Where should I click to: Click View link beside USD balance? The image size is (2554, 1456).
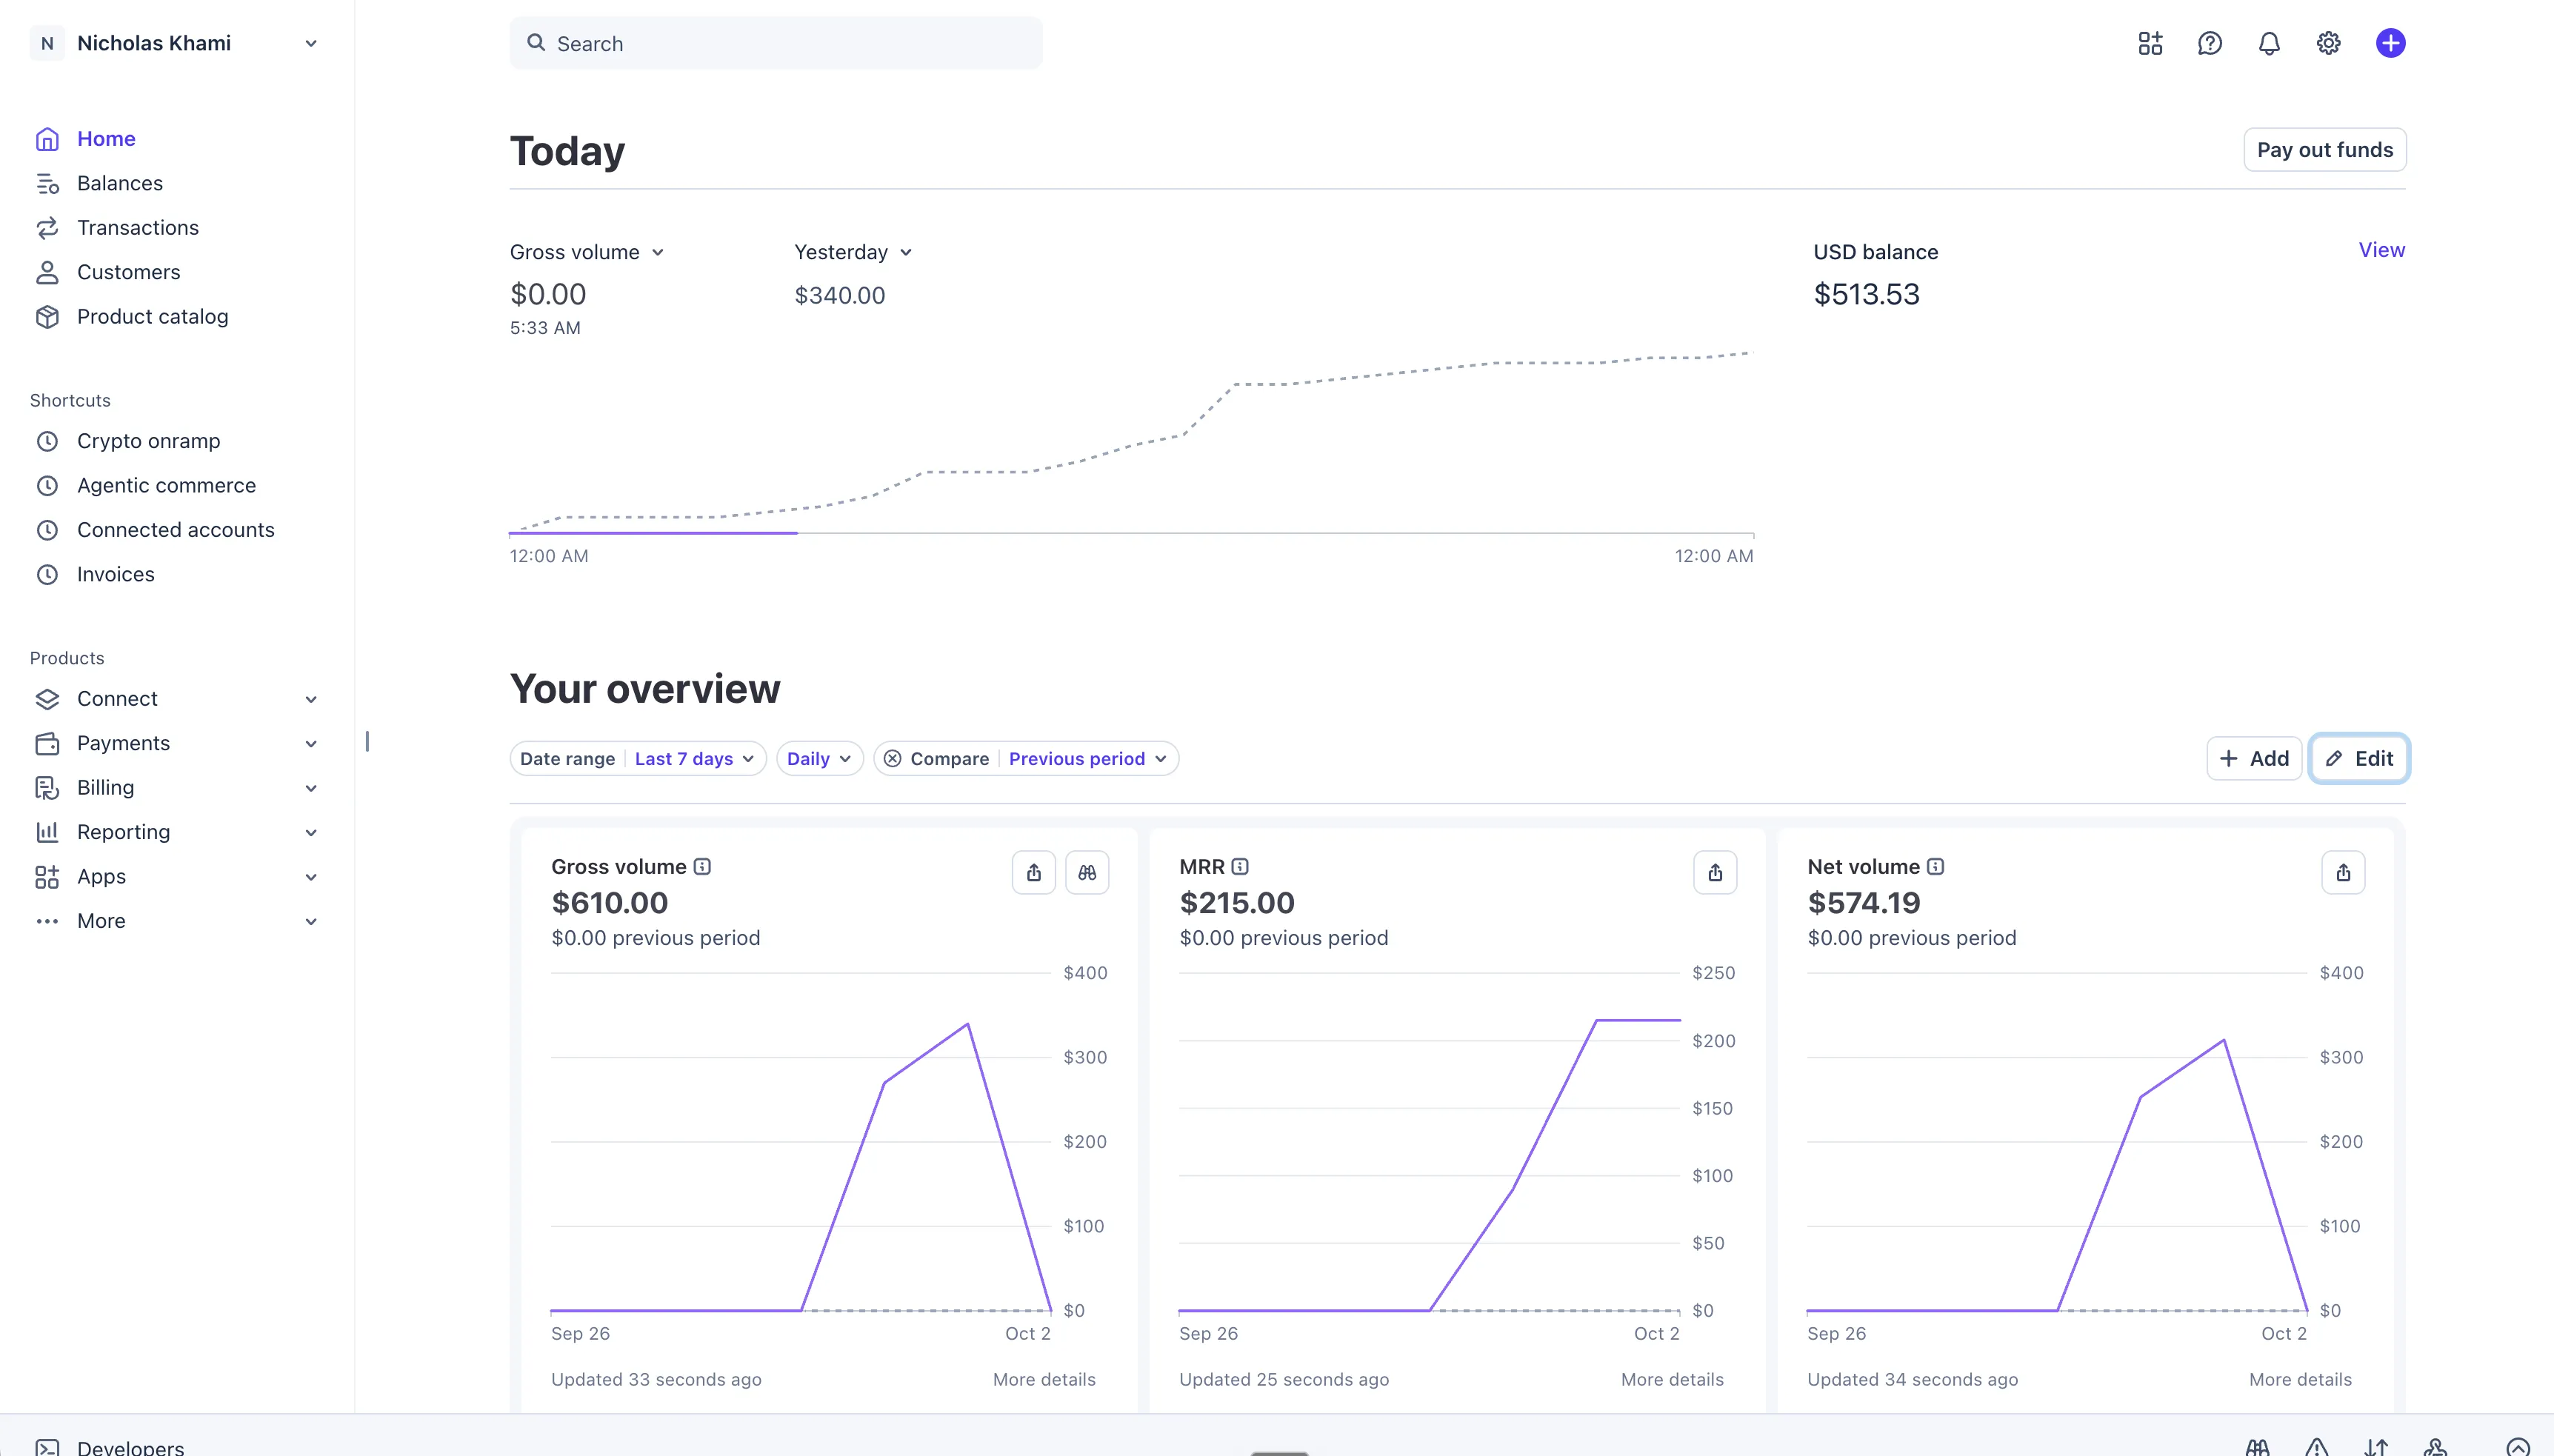[x=2382, y=250]
